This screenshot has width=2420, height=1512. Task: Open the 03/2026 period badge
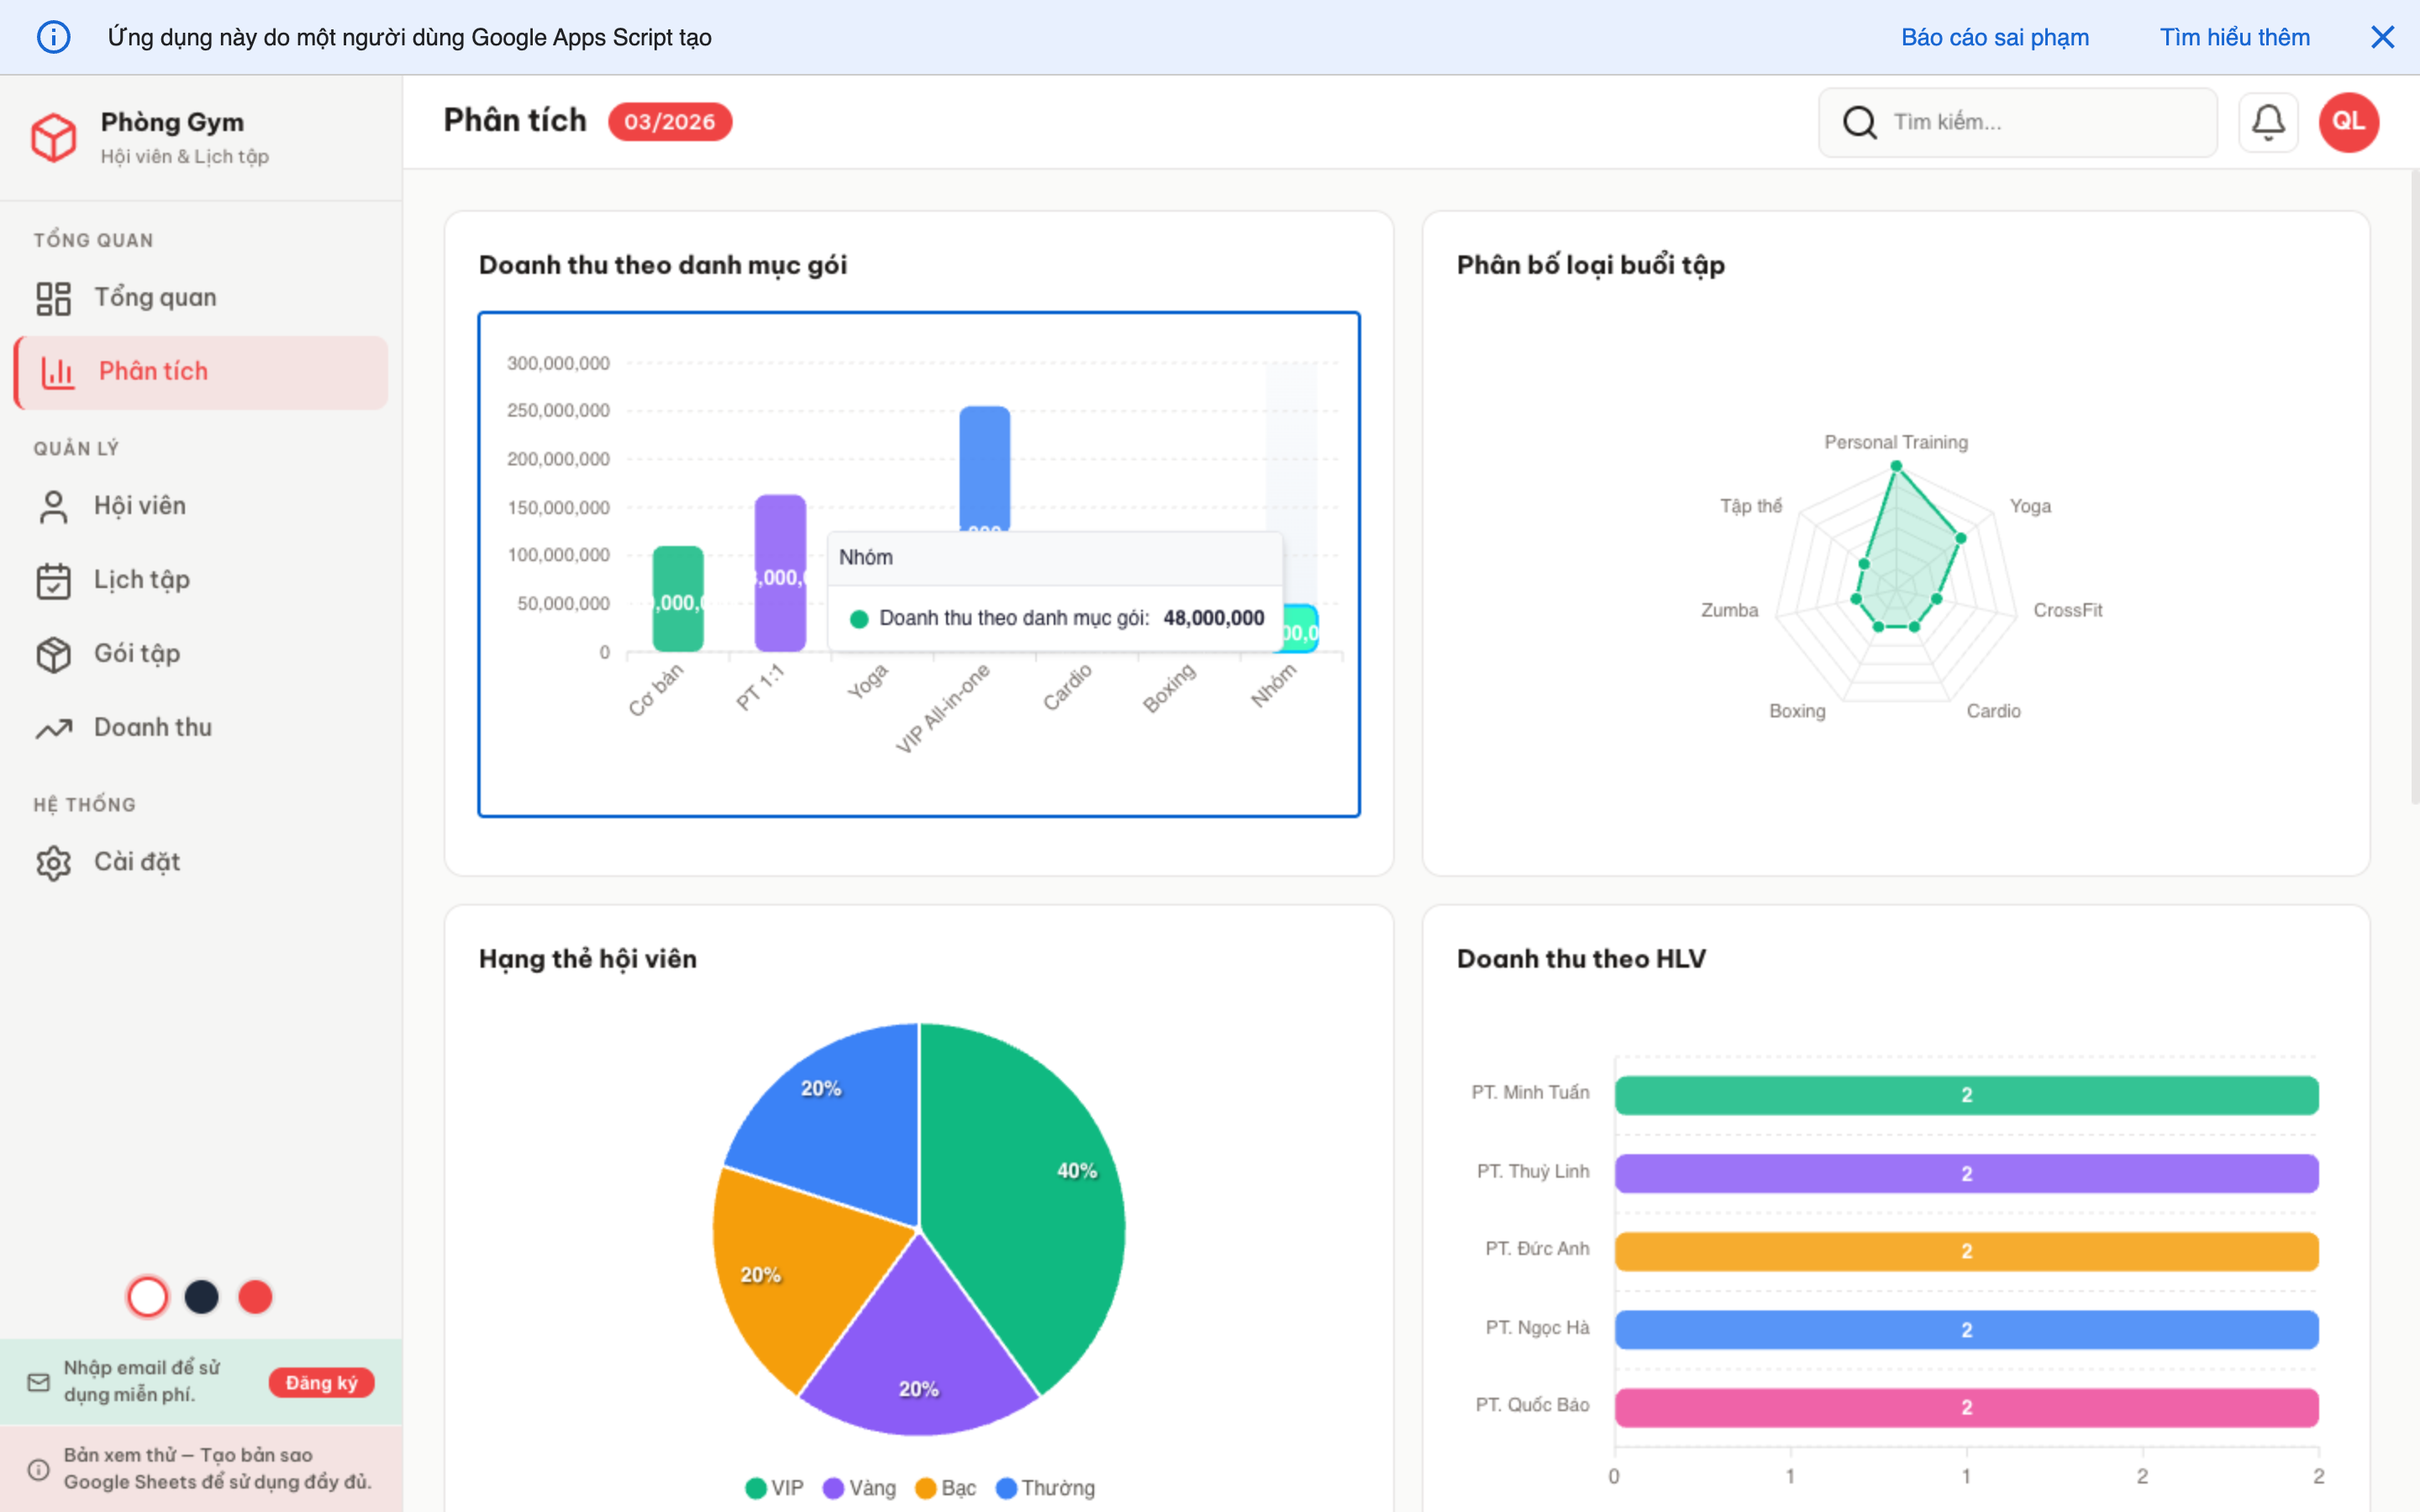[x=669, y=122]
